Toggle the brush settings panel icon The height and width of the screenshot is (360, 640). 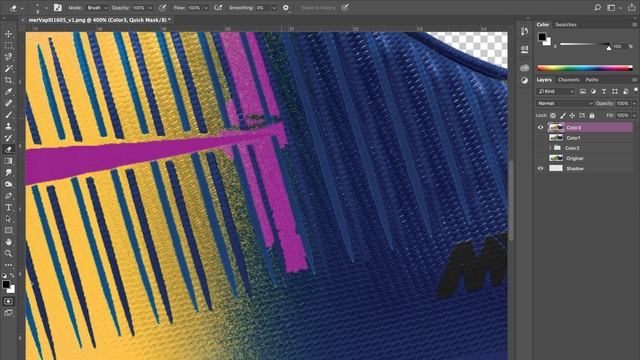pyautogui.click(x=58, y=7)
